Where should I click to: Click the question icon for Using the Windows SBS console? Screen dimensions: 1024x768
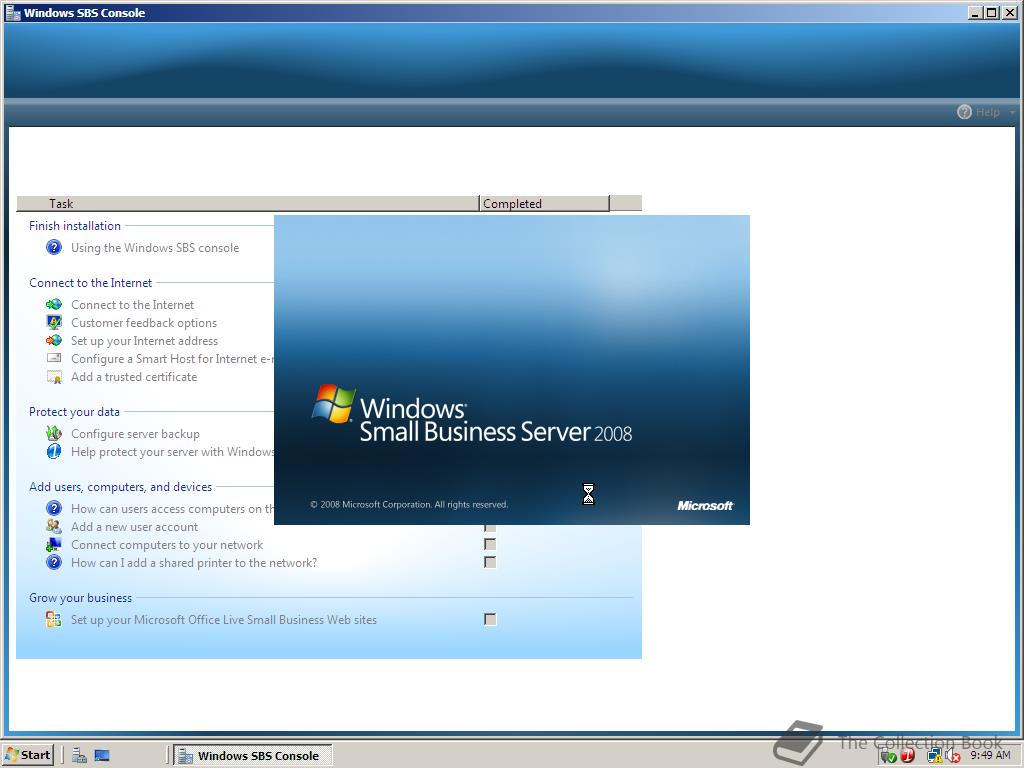pos(54,248)
